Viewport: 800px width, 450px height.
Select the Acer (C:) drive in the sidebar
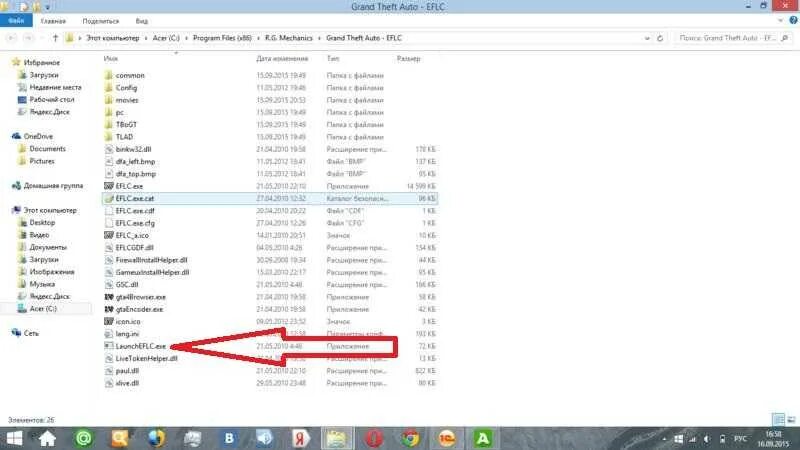43,309
